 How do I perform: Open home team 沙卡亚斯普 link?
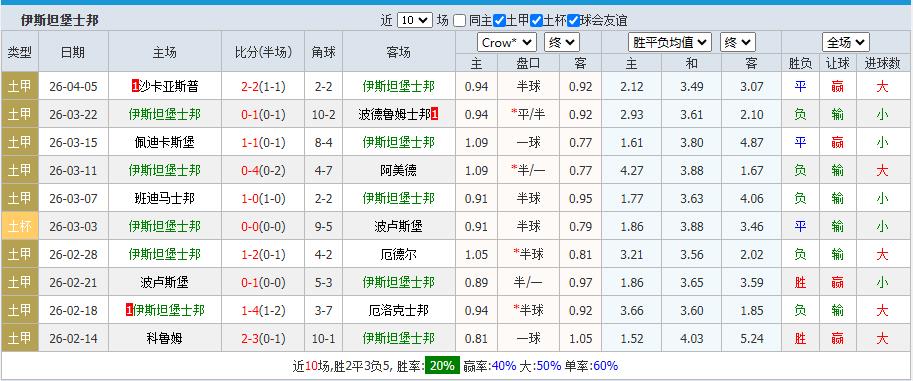169,87
